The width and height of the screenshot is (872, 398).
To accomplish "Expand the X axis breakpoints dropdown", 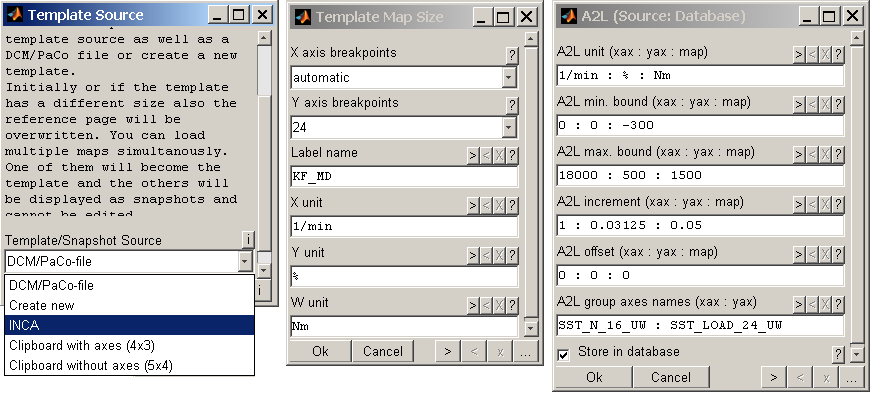I will click(x=509, y=78).
